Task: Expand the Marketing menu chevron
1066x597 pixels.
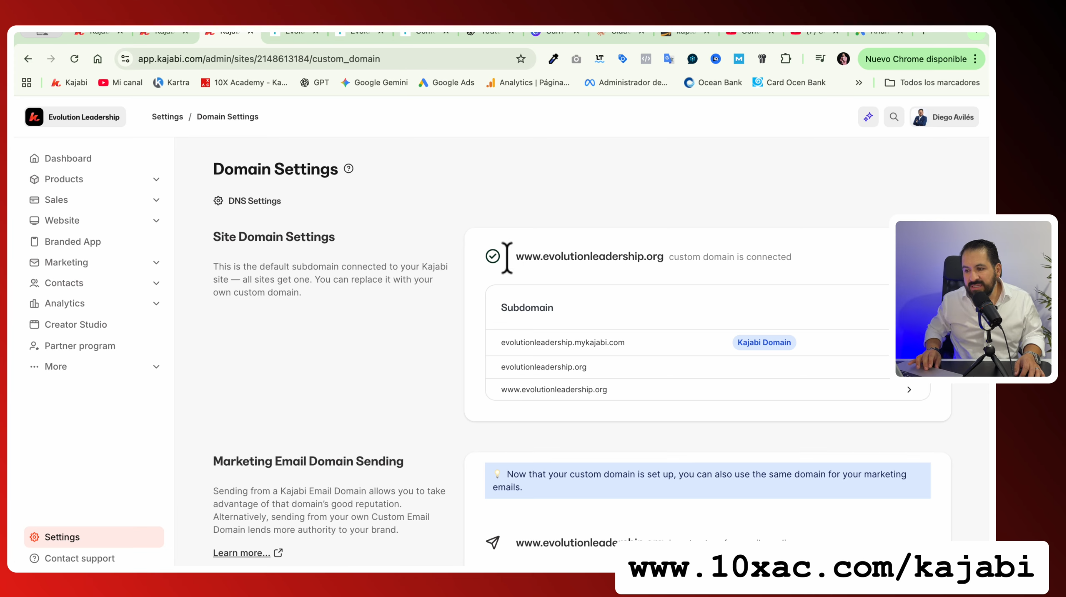Action: [156, 262]
